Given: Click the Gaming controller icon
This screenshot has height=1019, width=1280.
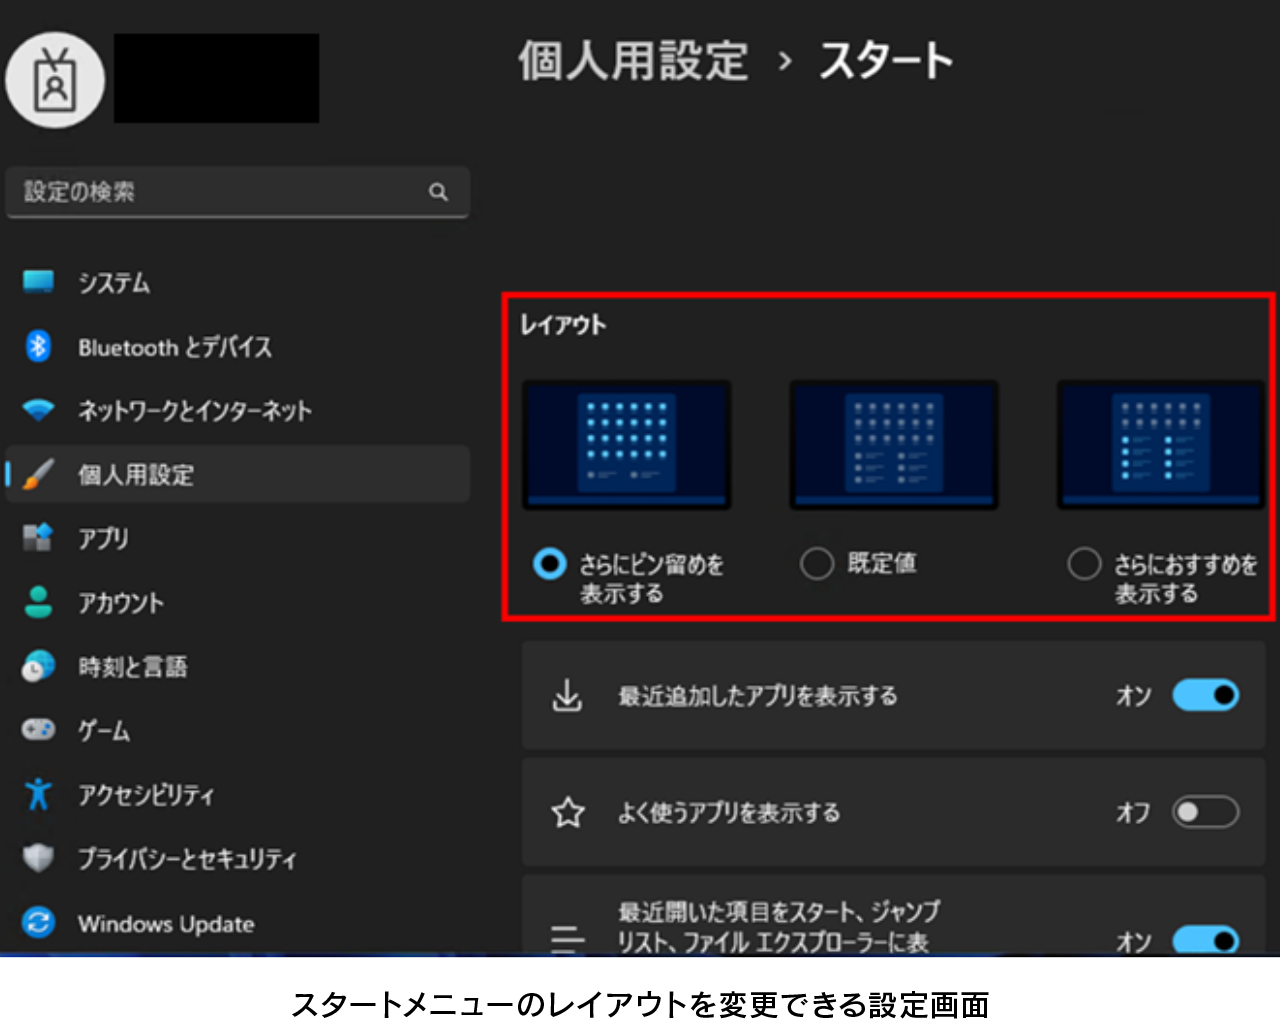Looking at the screenshot, I should click(x=38, y=730).
